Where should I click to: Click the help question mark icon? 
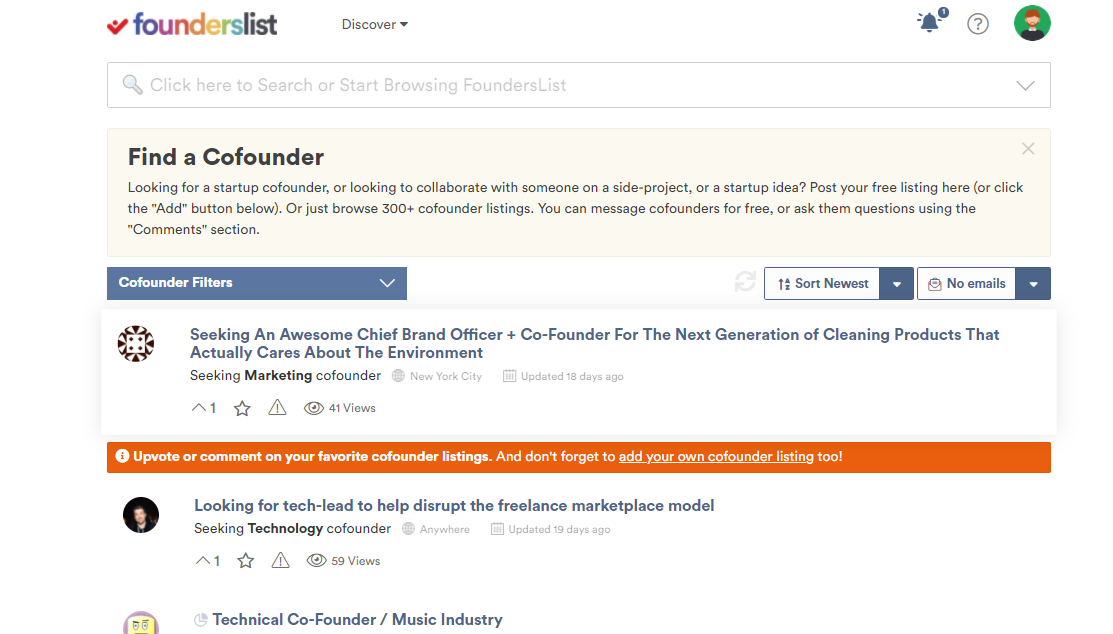click(x=977, y=23)
